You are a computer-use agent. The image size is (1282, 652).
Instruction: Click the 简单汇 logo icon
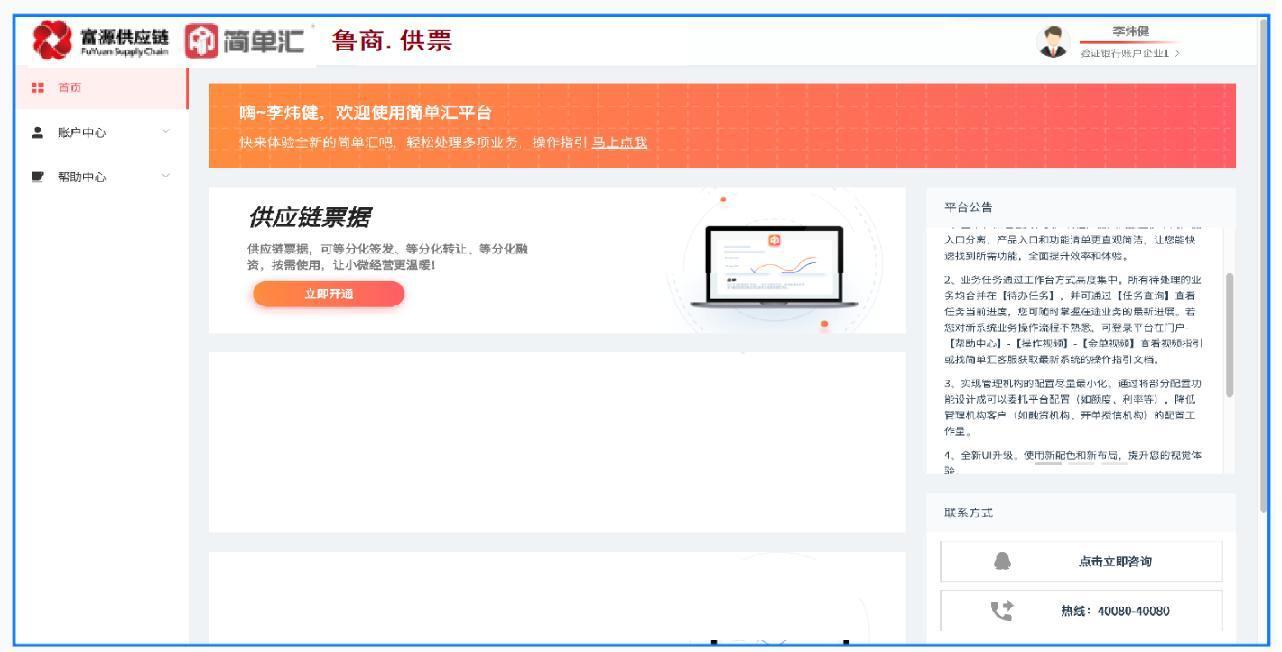(205, 41)
